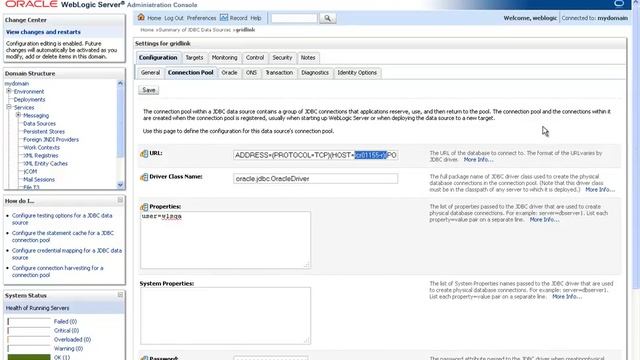
Task: Switch to the Monitoring tab
Action: [224, 58]
